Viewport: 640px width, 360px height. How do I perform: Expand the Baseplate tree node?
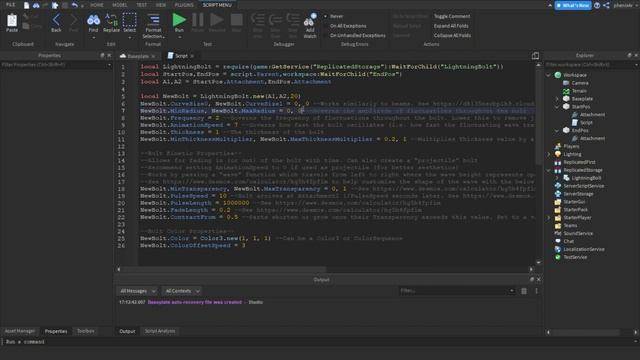point(557,99)
